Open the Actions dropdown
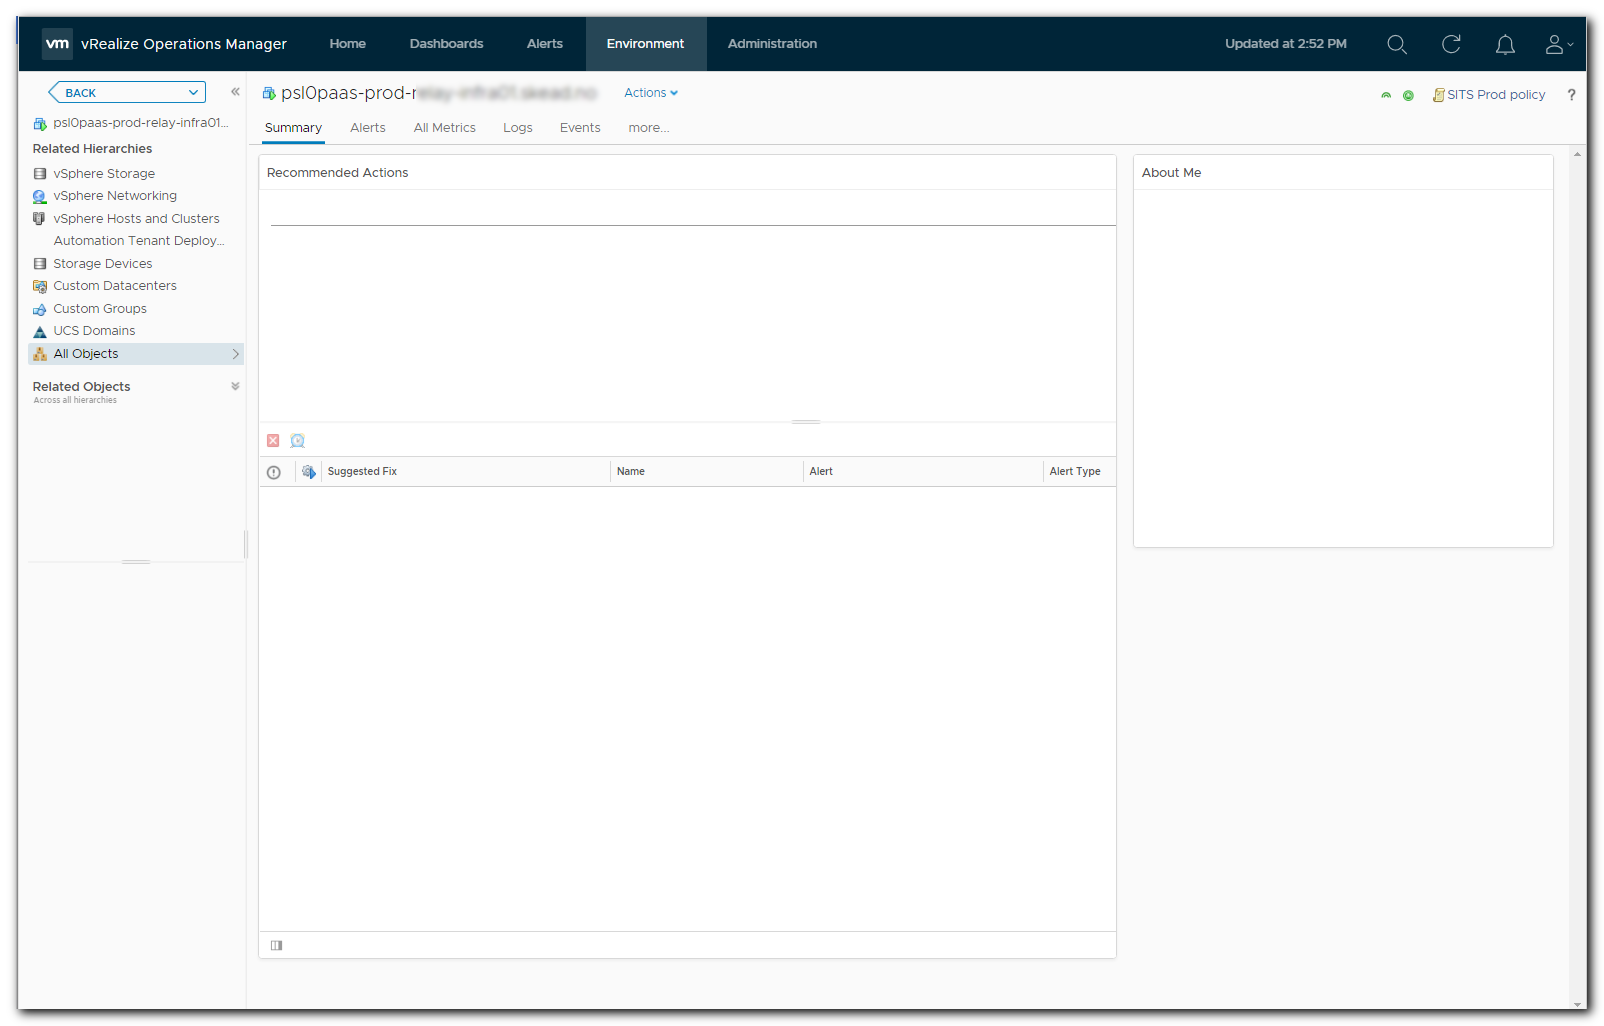 pyautogui.click(x=650, y=92)
